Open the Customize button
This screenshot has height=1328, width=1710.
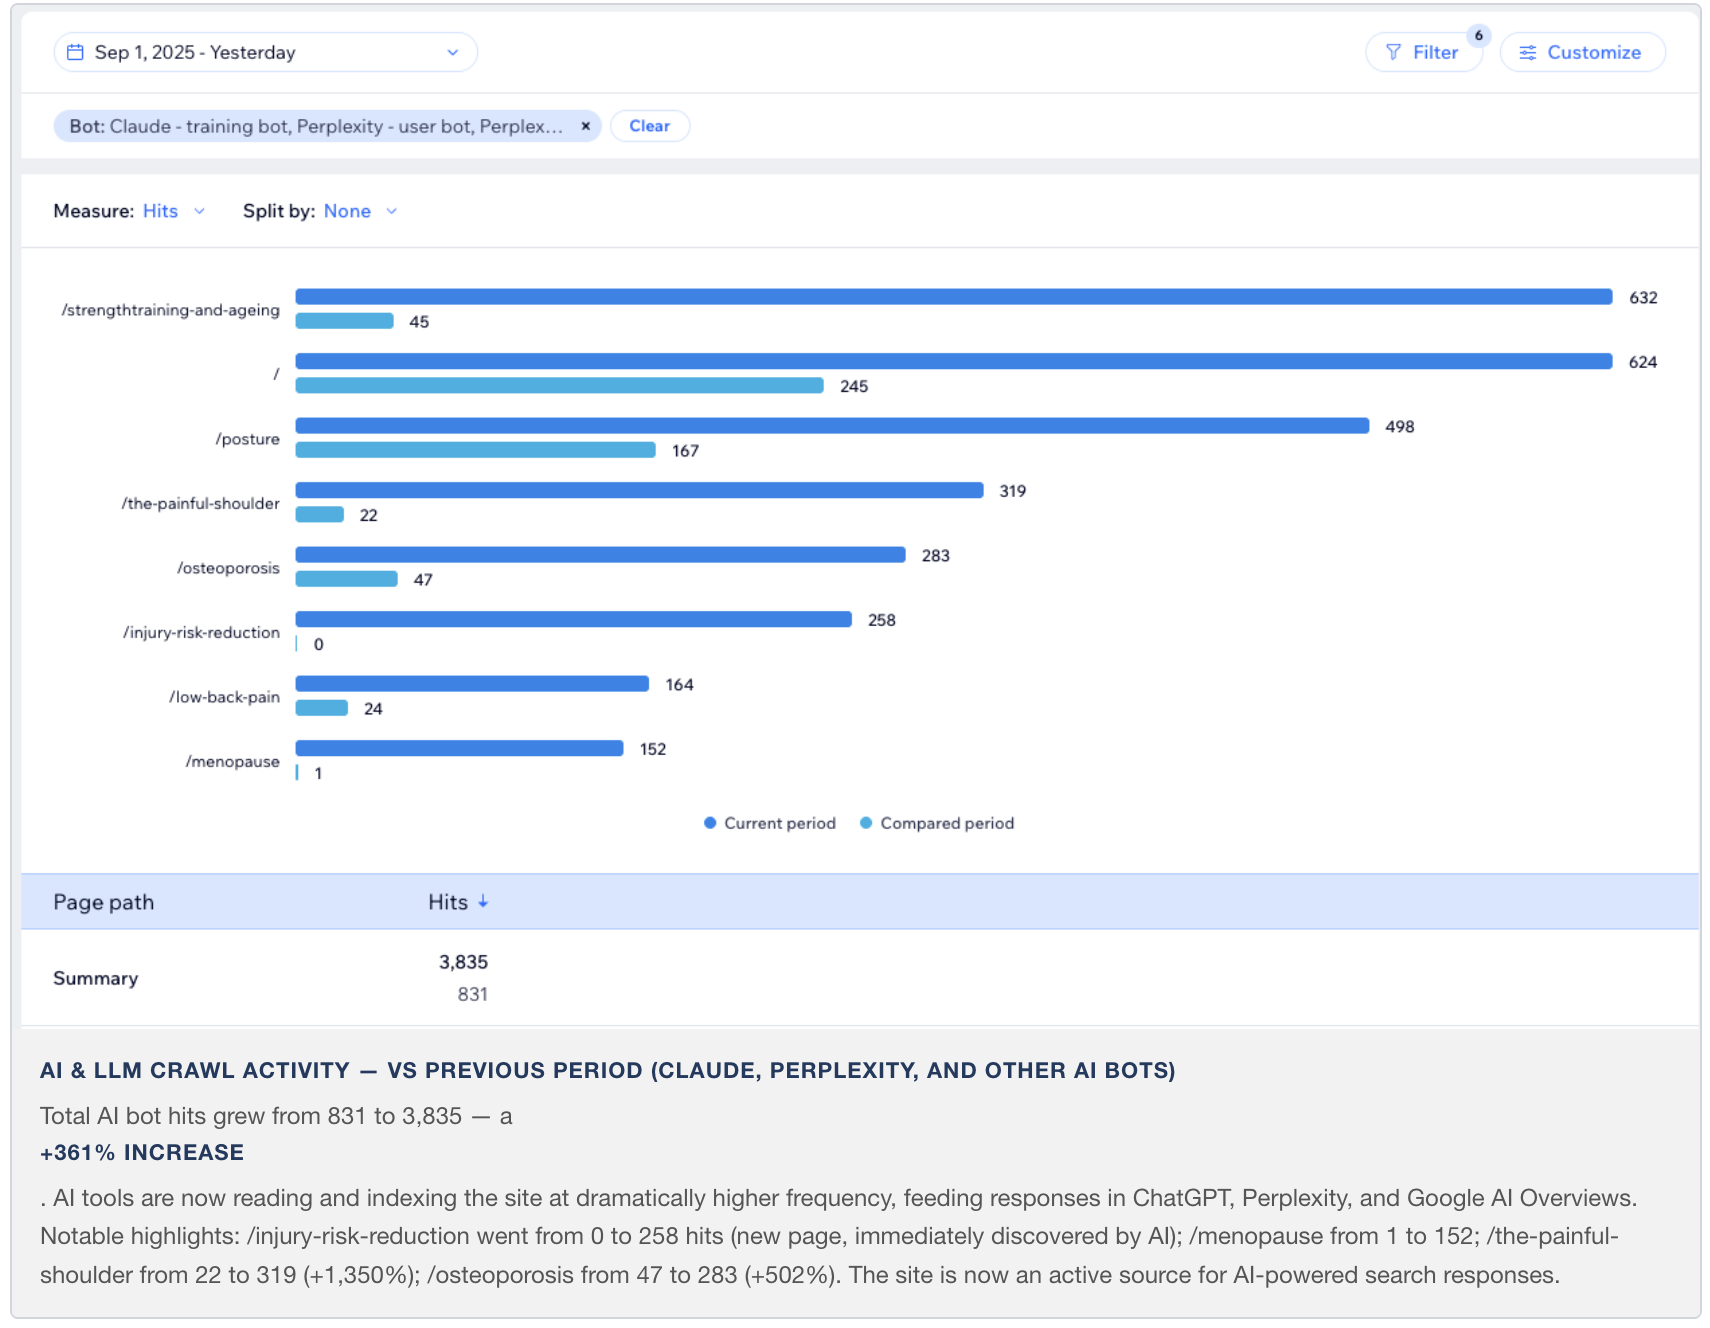(x=1582, y=52)
